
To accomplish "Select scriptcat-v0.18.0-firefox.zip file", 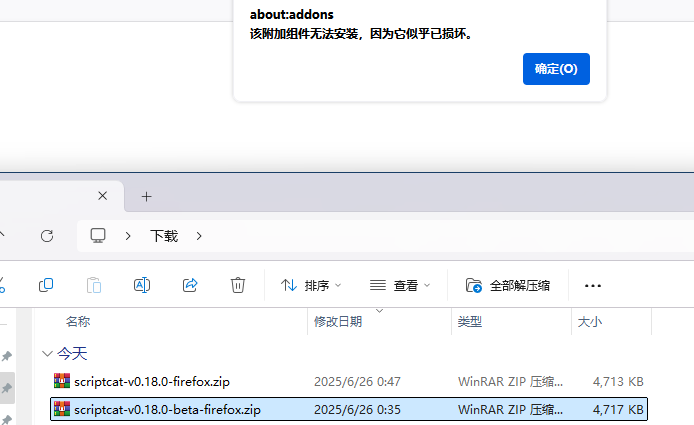I will click(151, 381).
